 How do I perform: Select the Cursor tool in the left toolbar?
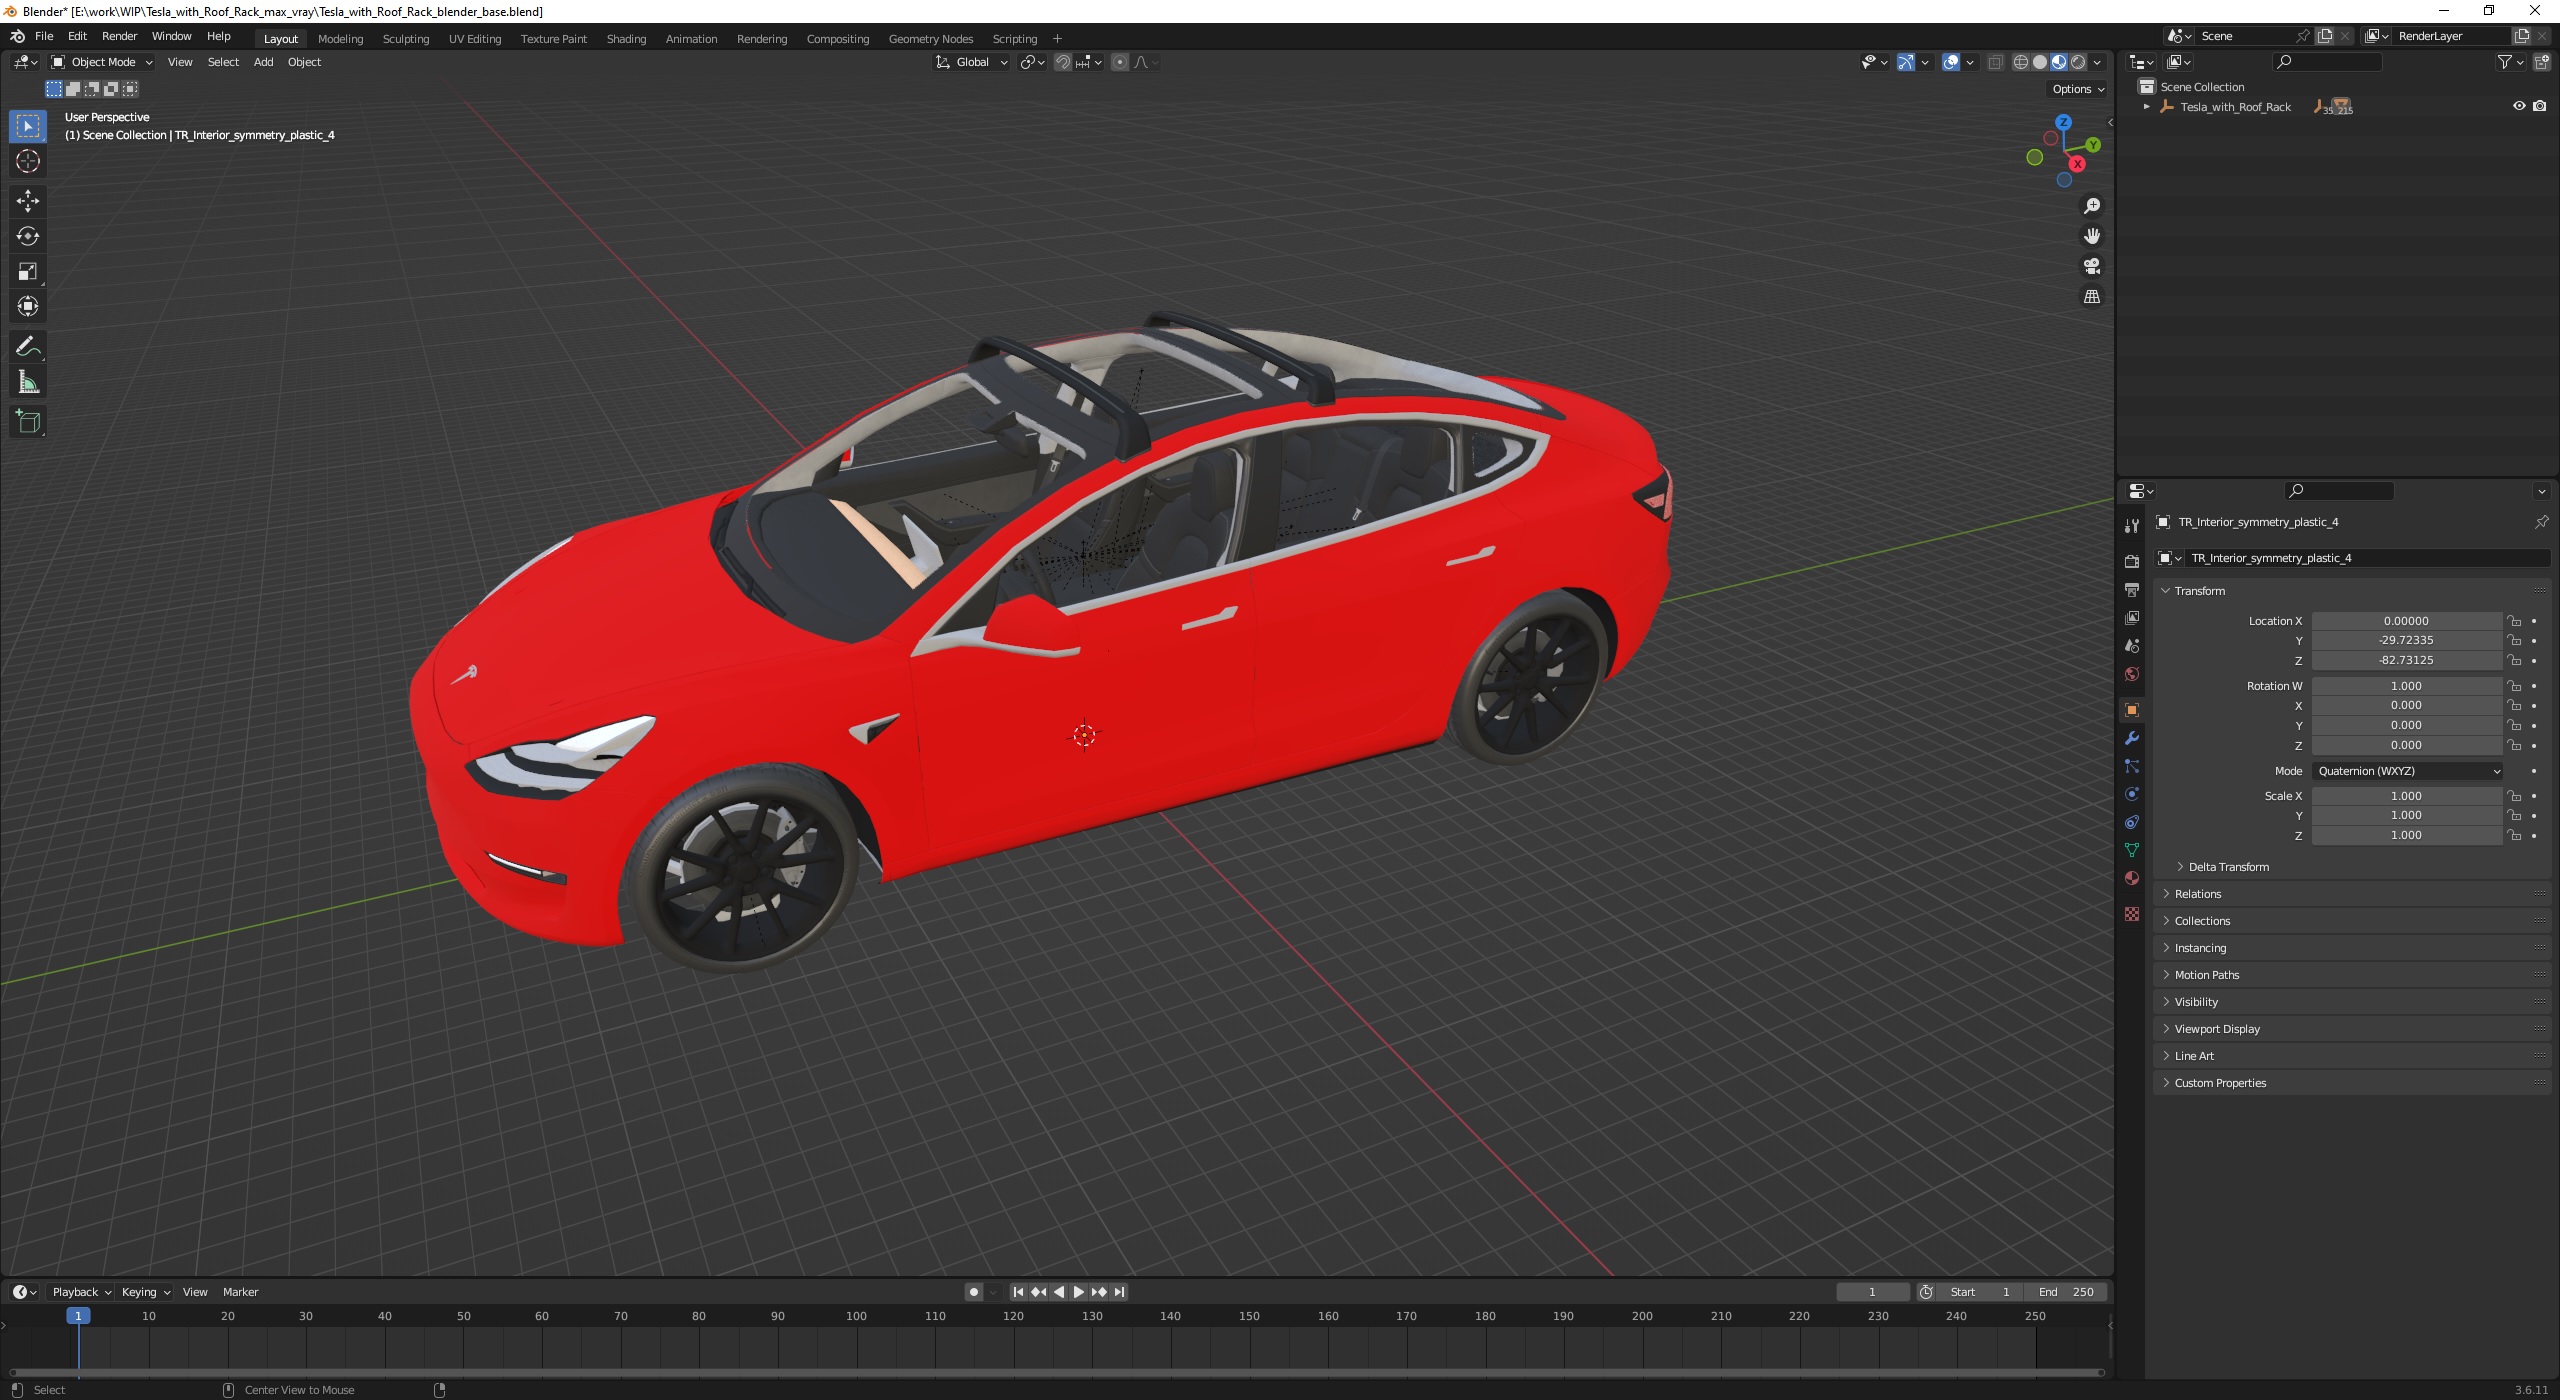pos(28,161)
